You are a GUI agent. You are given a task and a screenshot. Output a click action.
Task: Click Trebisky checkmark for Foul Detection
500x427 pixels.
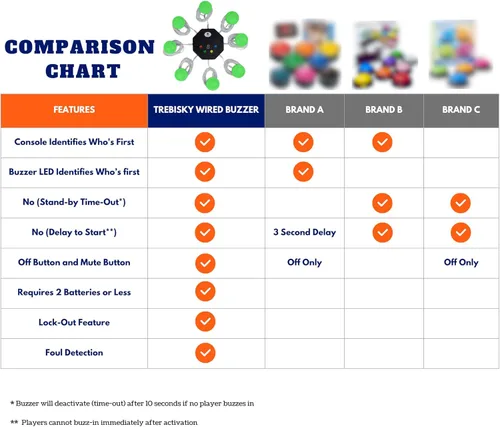click(x=205, y=353)
